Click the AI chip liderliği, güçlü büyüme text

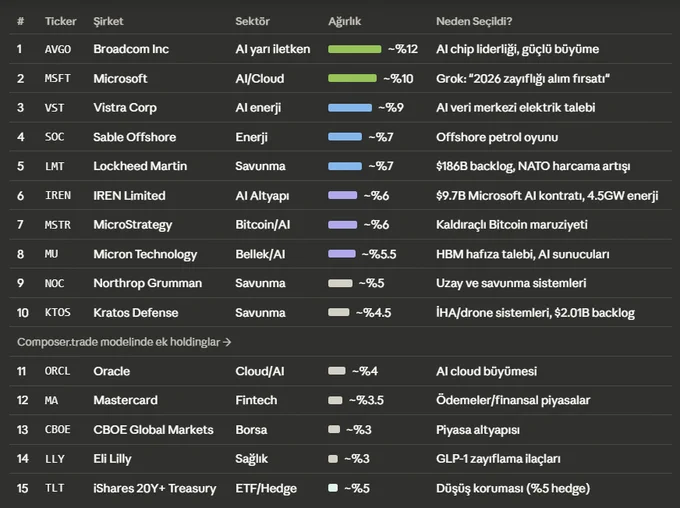point(517,49)
